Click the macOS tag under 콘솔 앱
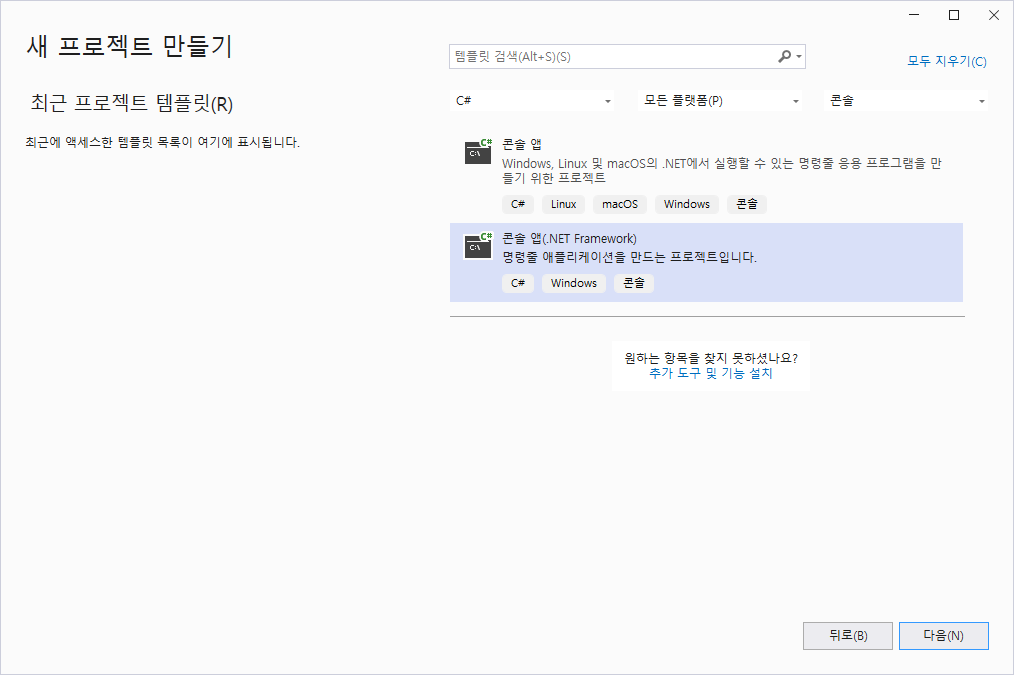 619,203
